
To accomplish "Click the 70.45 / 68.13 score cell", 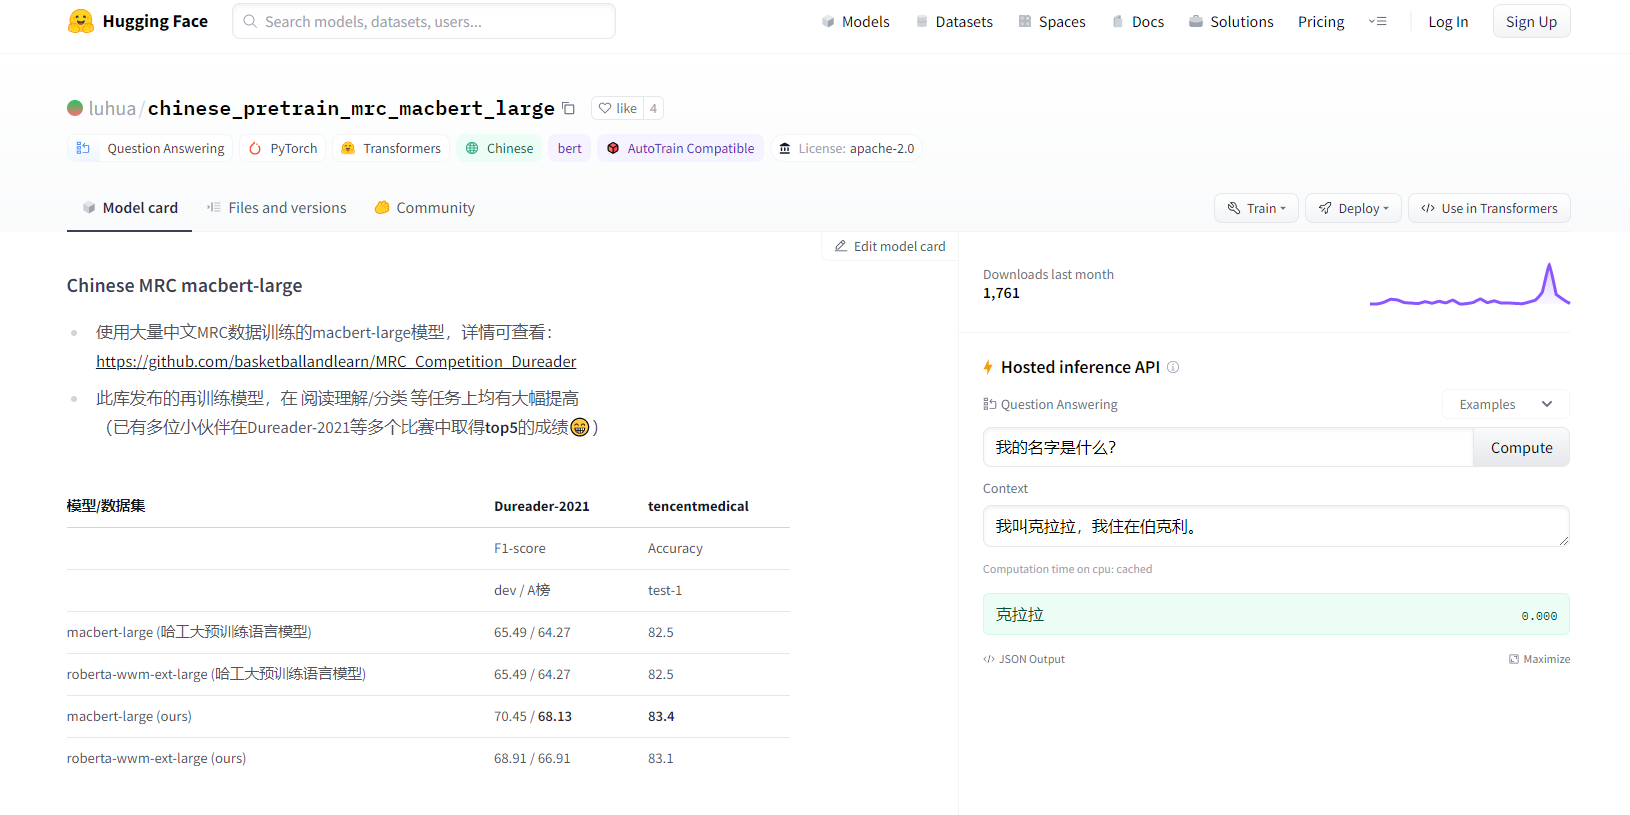I will pos(533,716).
